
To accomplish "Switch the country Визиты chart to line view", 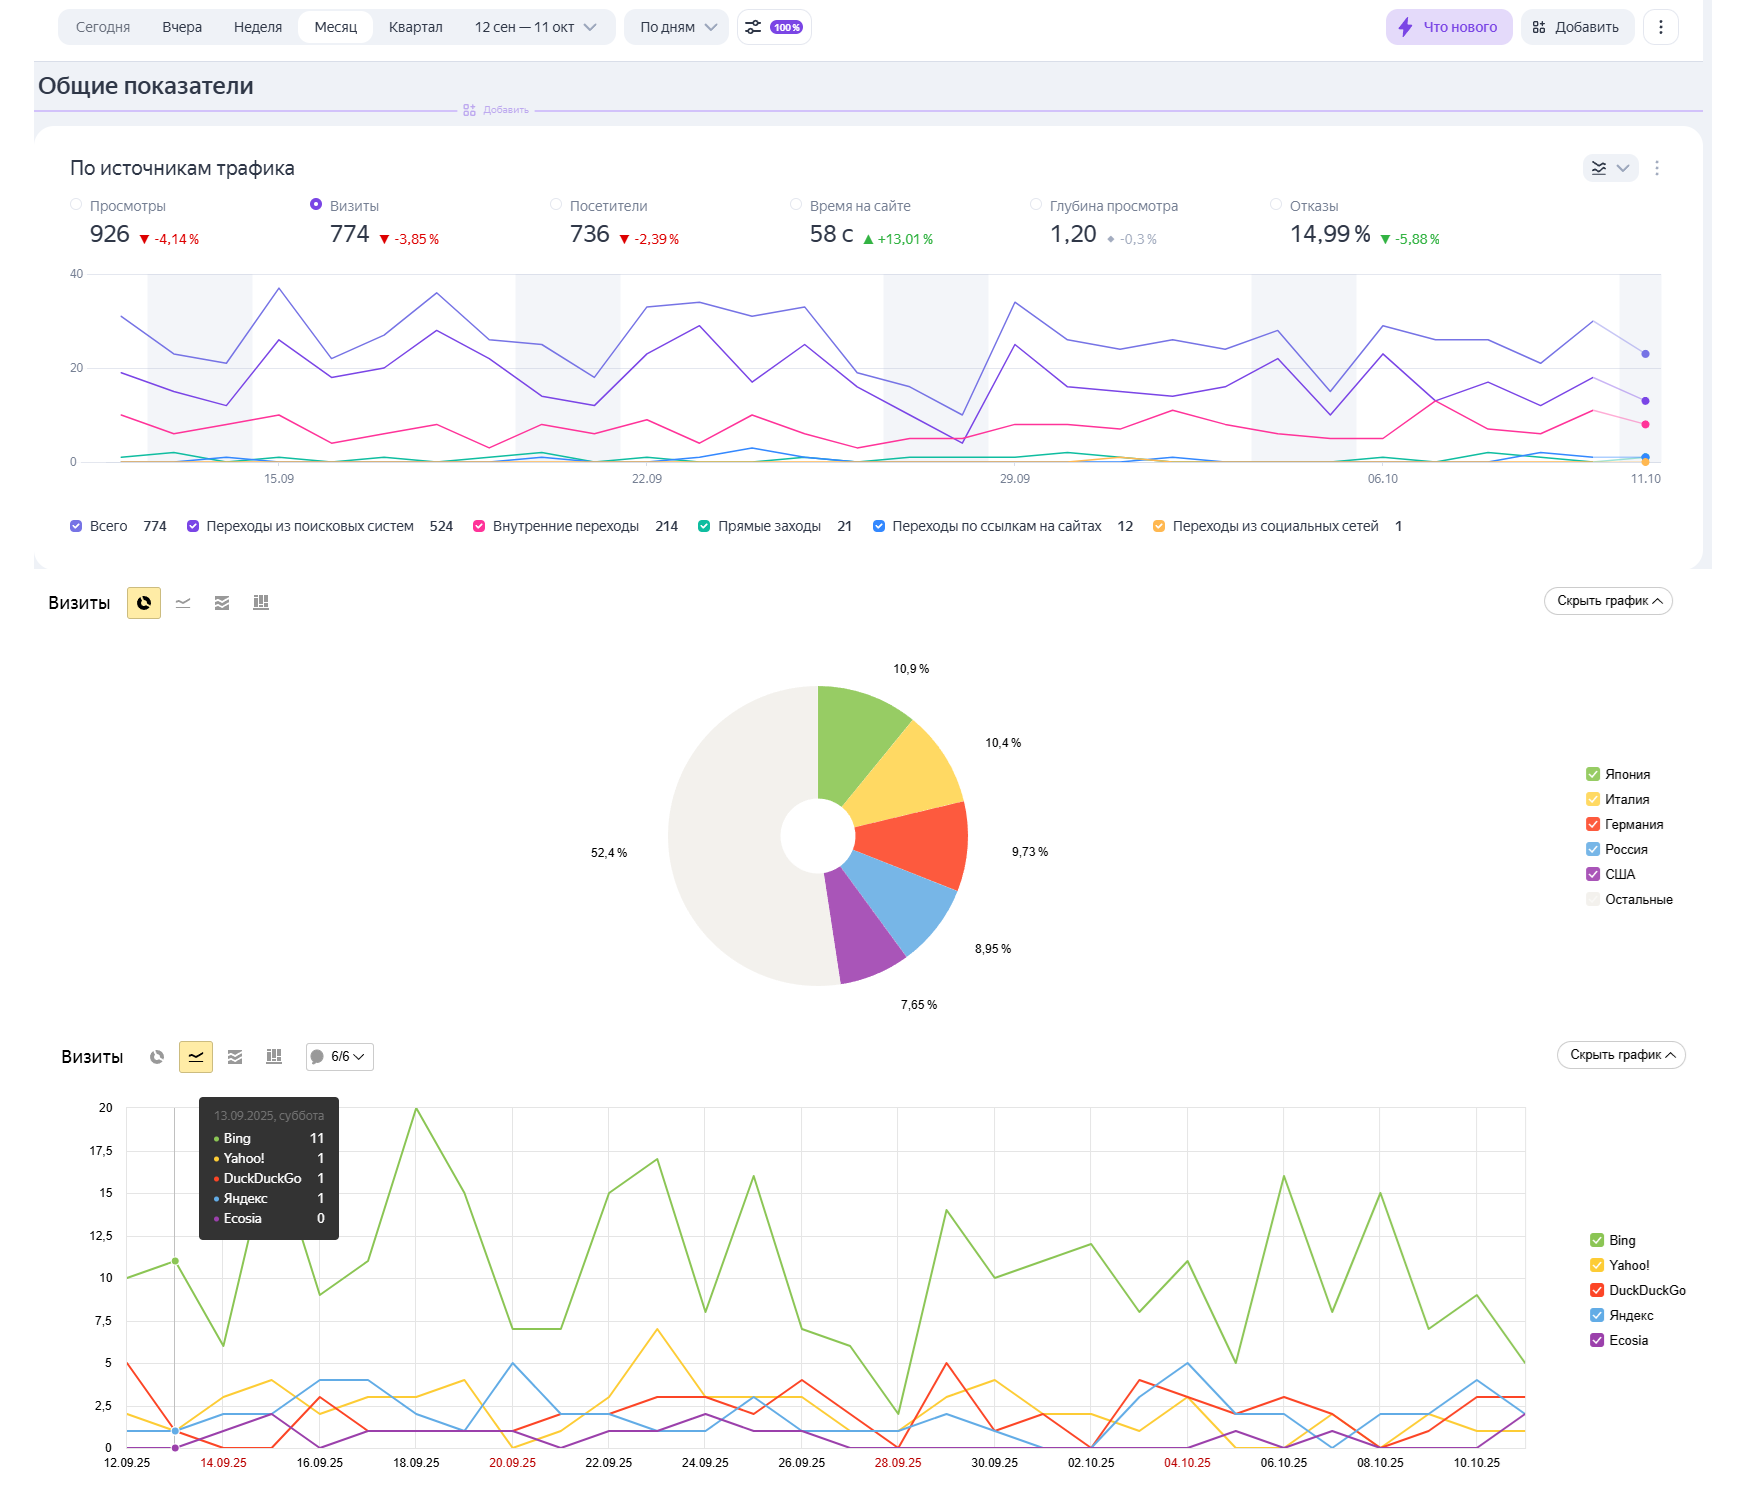I will point(183,603).
